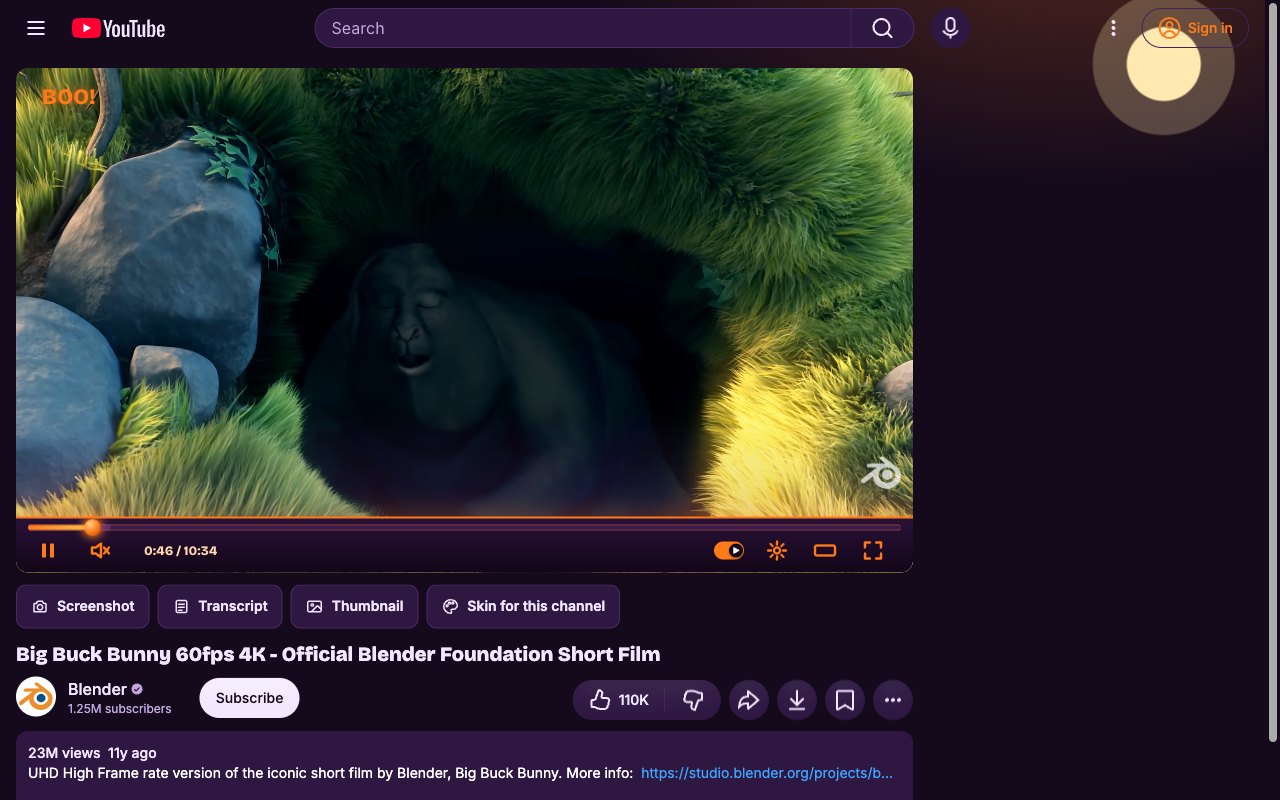Click the Thumbnail button

[354, 606]
